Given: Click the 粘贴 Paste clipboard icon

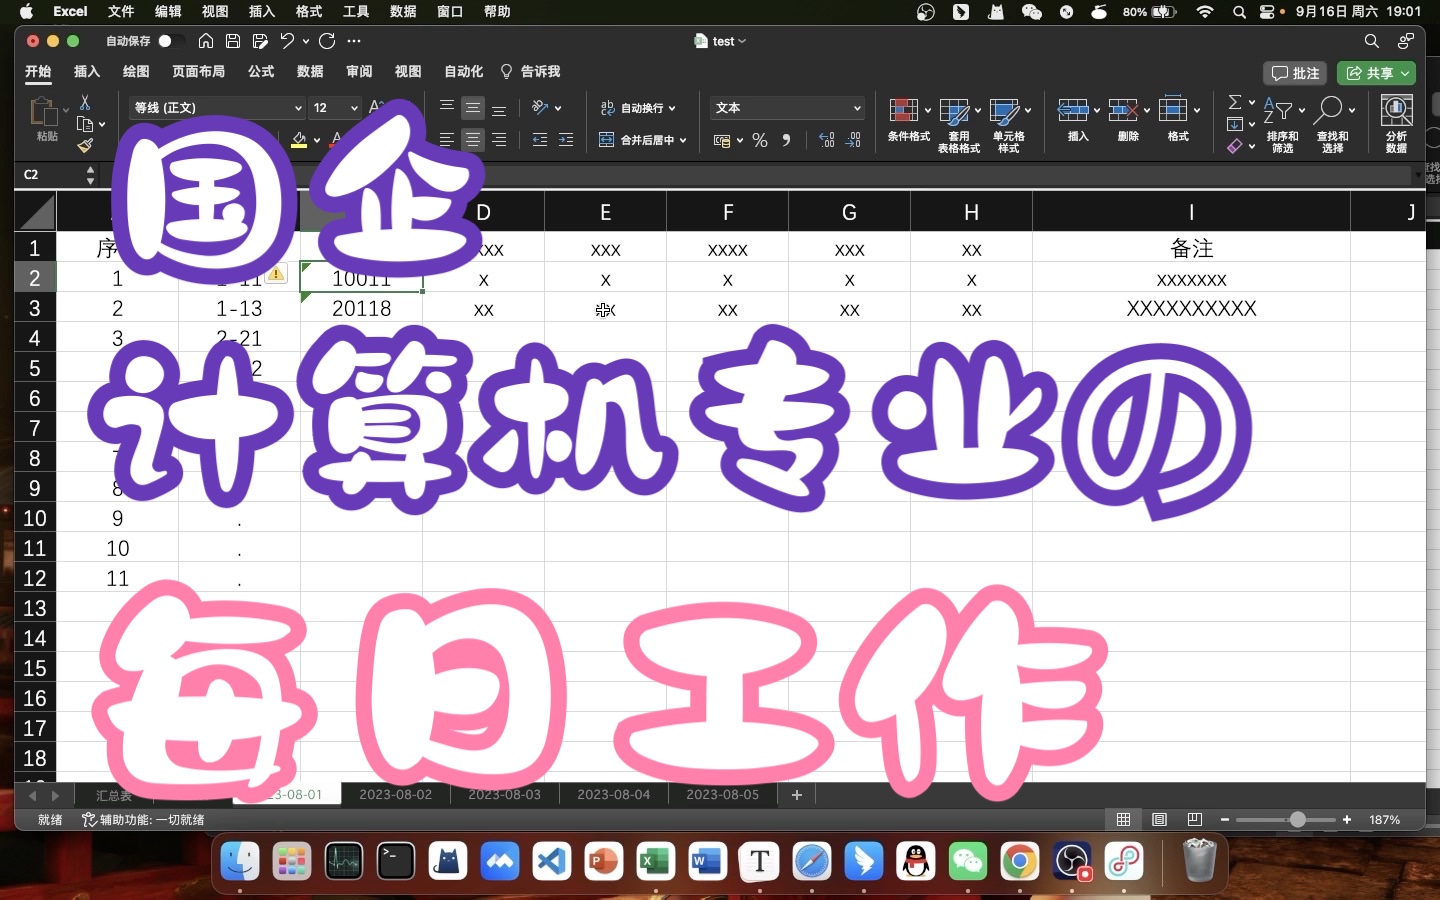Looking at the screenshot, I should [x=44, y=111].
